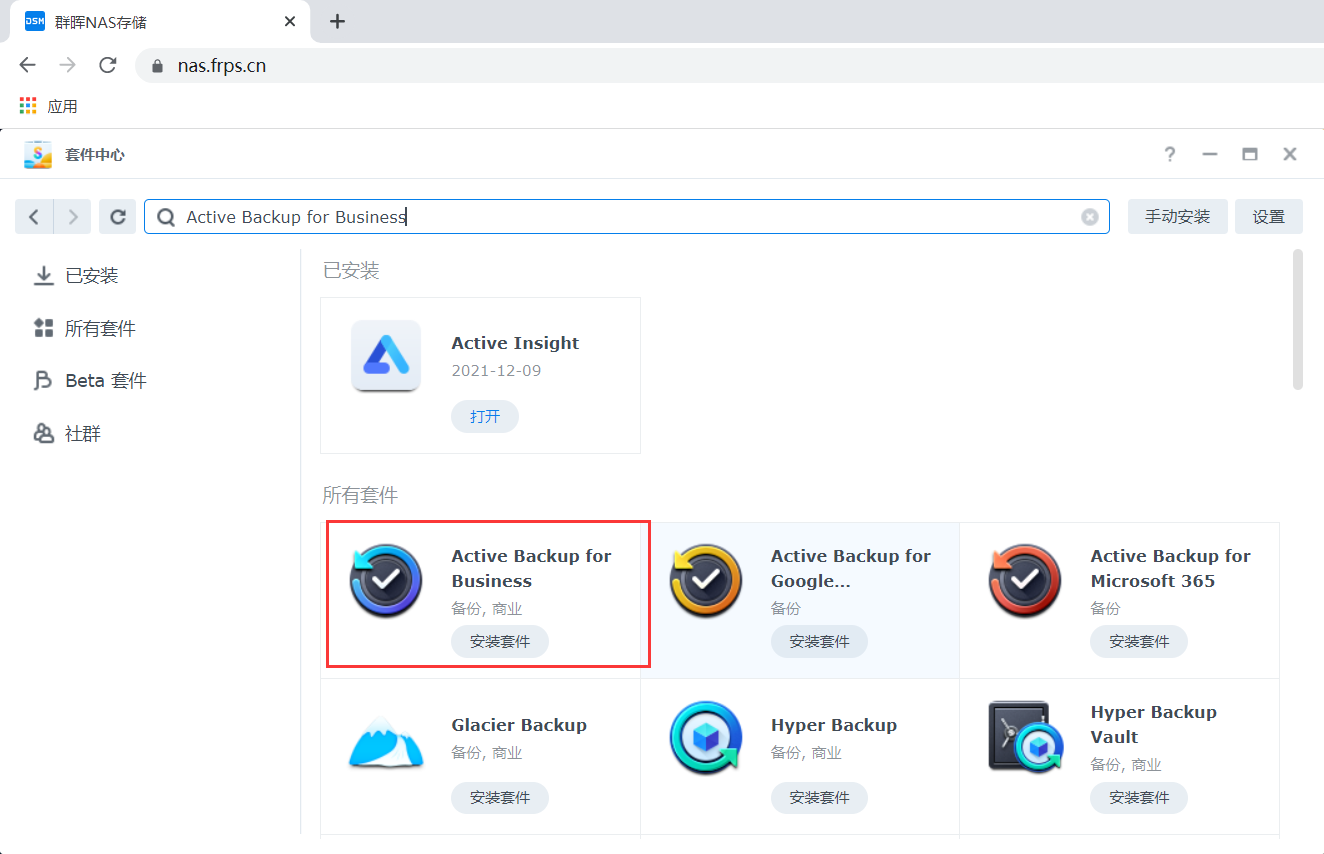Click the Hyper Backup title text
This screenshot has height=854, width=1324.
(x=834, y=725)
